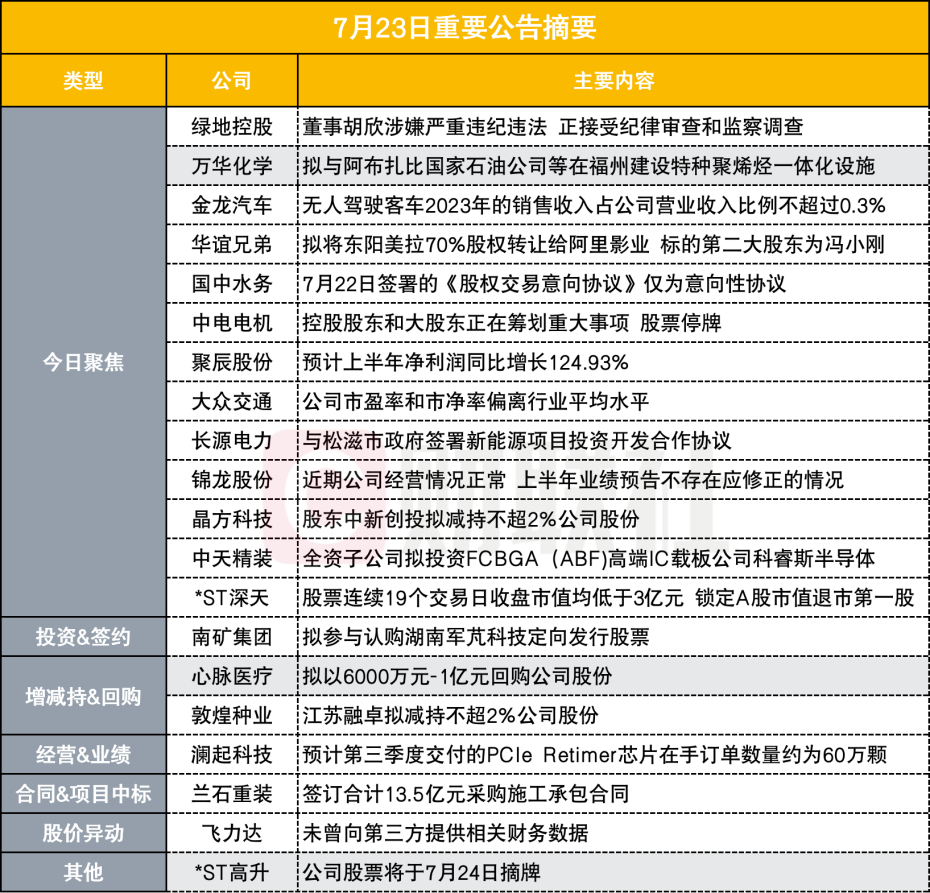930x893 pixels.
Task: Click company name 敦煌种业
Action: pos(232,716)
